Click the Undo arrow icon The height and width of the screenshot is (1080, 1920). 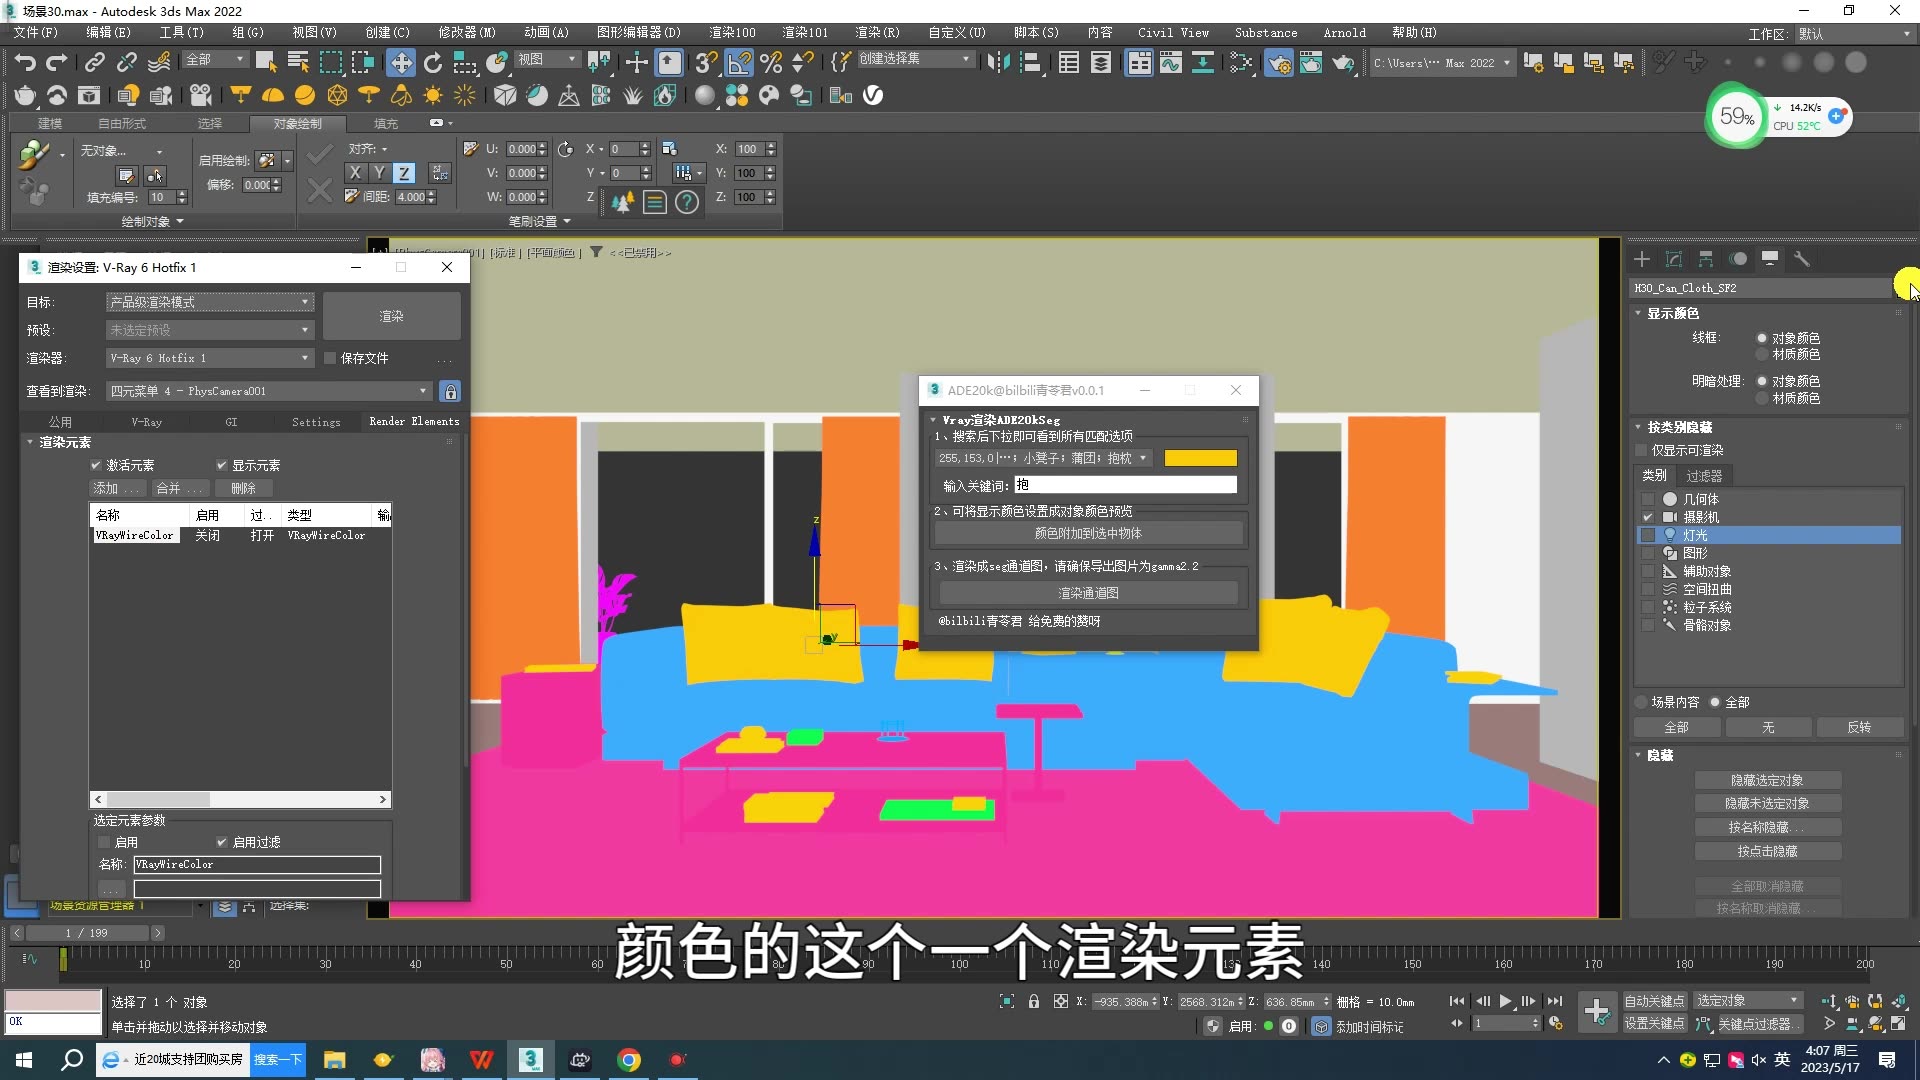point(25,62)
